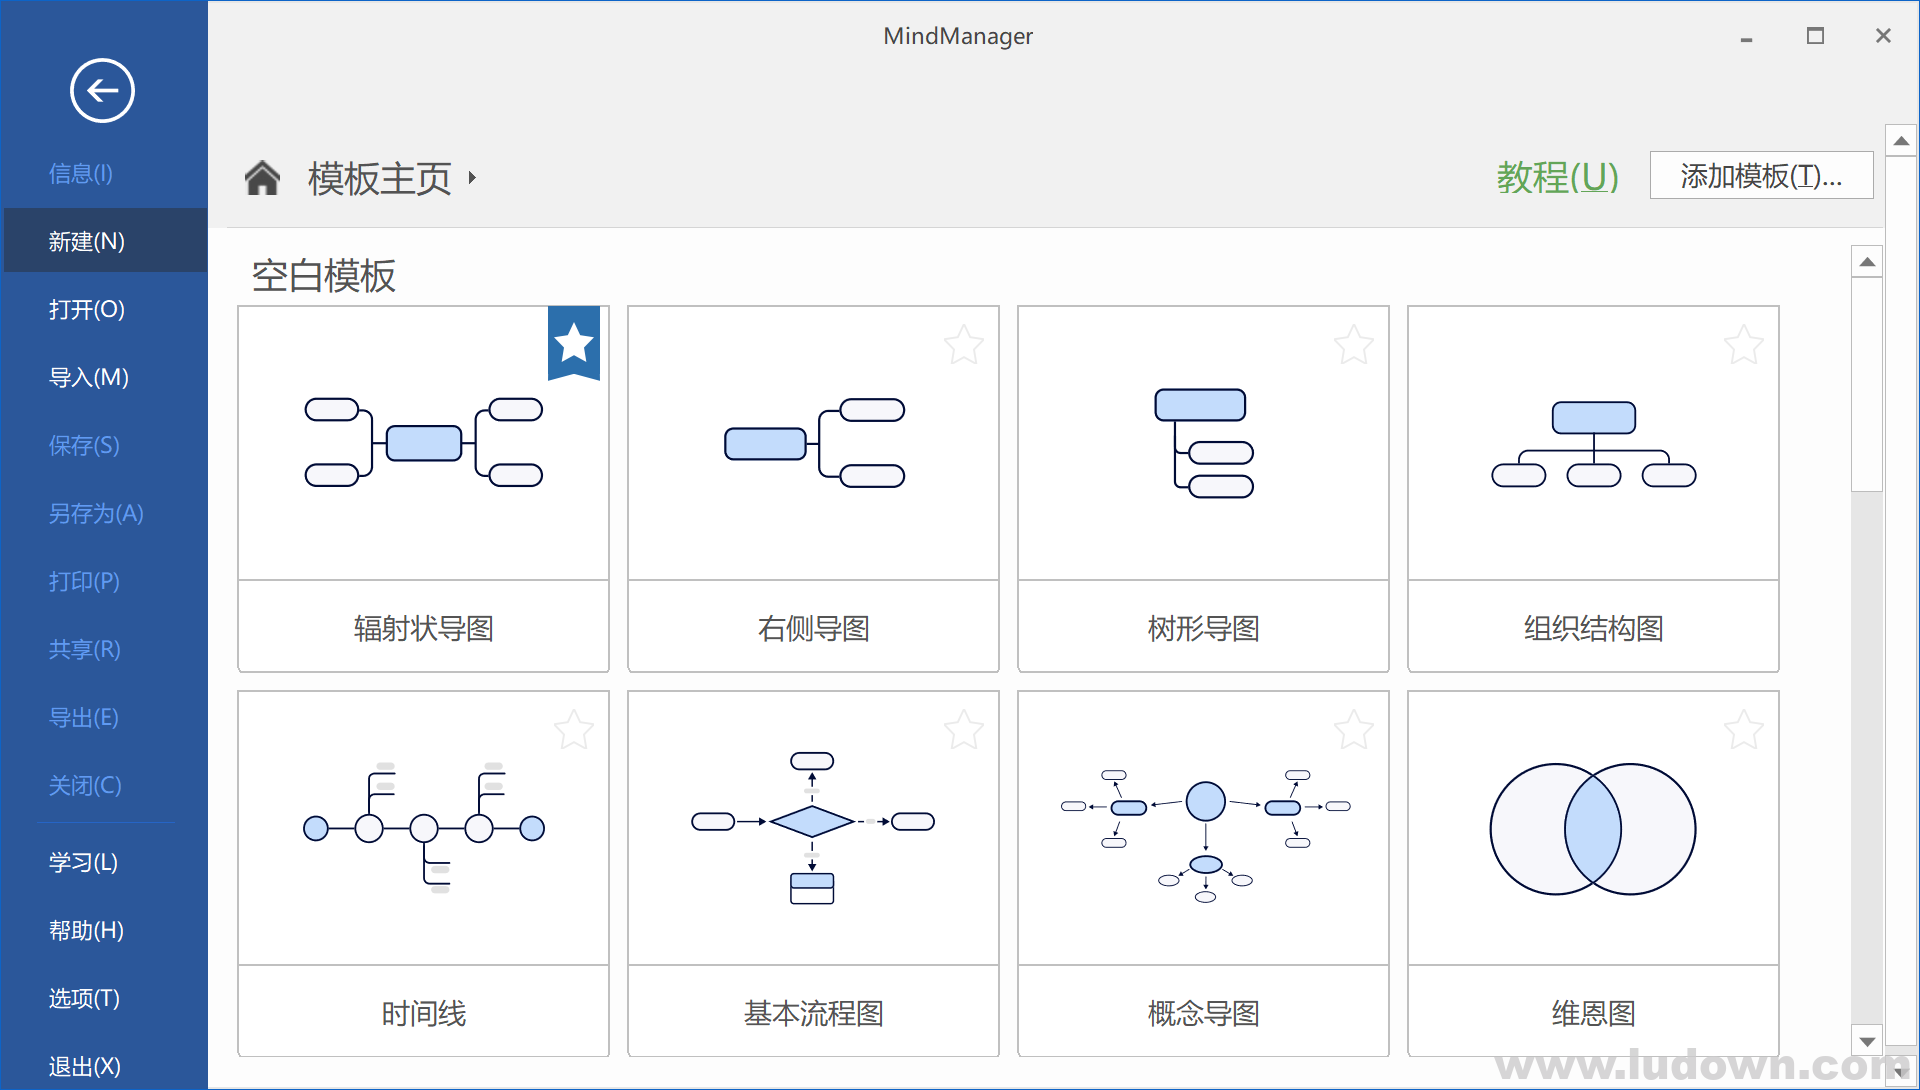Click the 模板主页 breadcrumb text

[380, 178]
